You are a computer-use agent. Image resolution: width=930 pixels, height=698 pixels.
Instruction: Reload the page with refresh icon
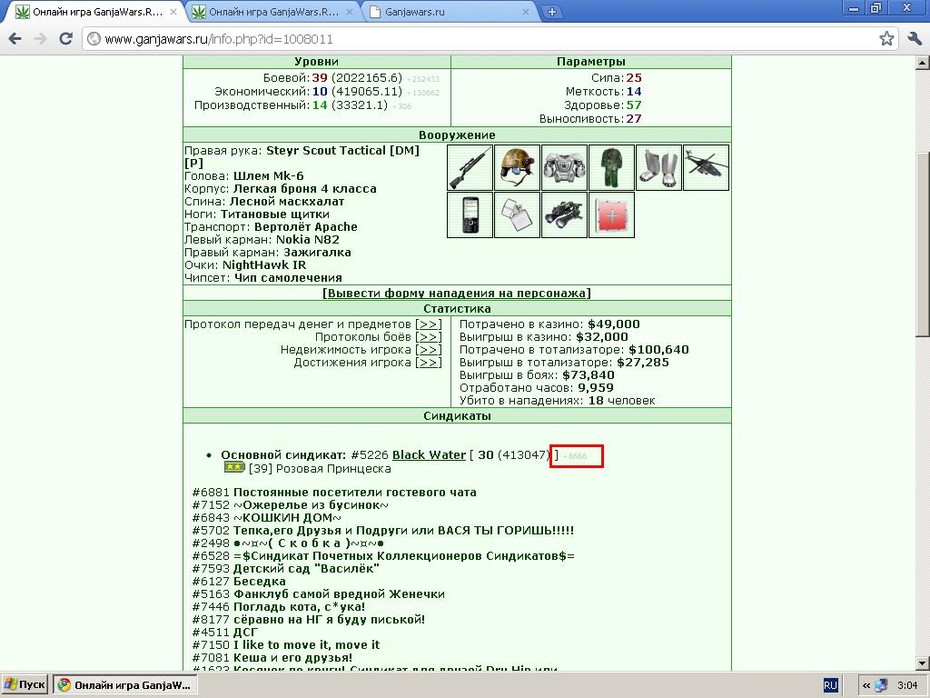click(x=66, y=39)
